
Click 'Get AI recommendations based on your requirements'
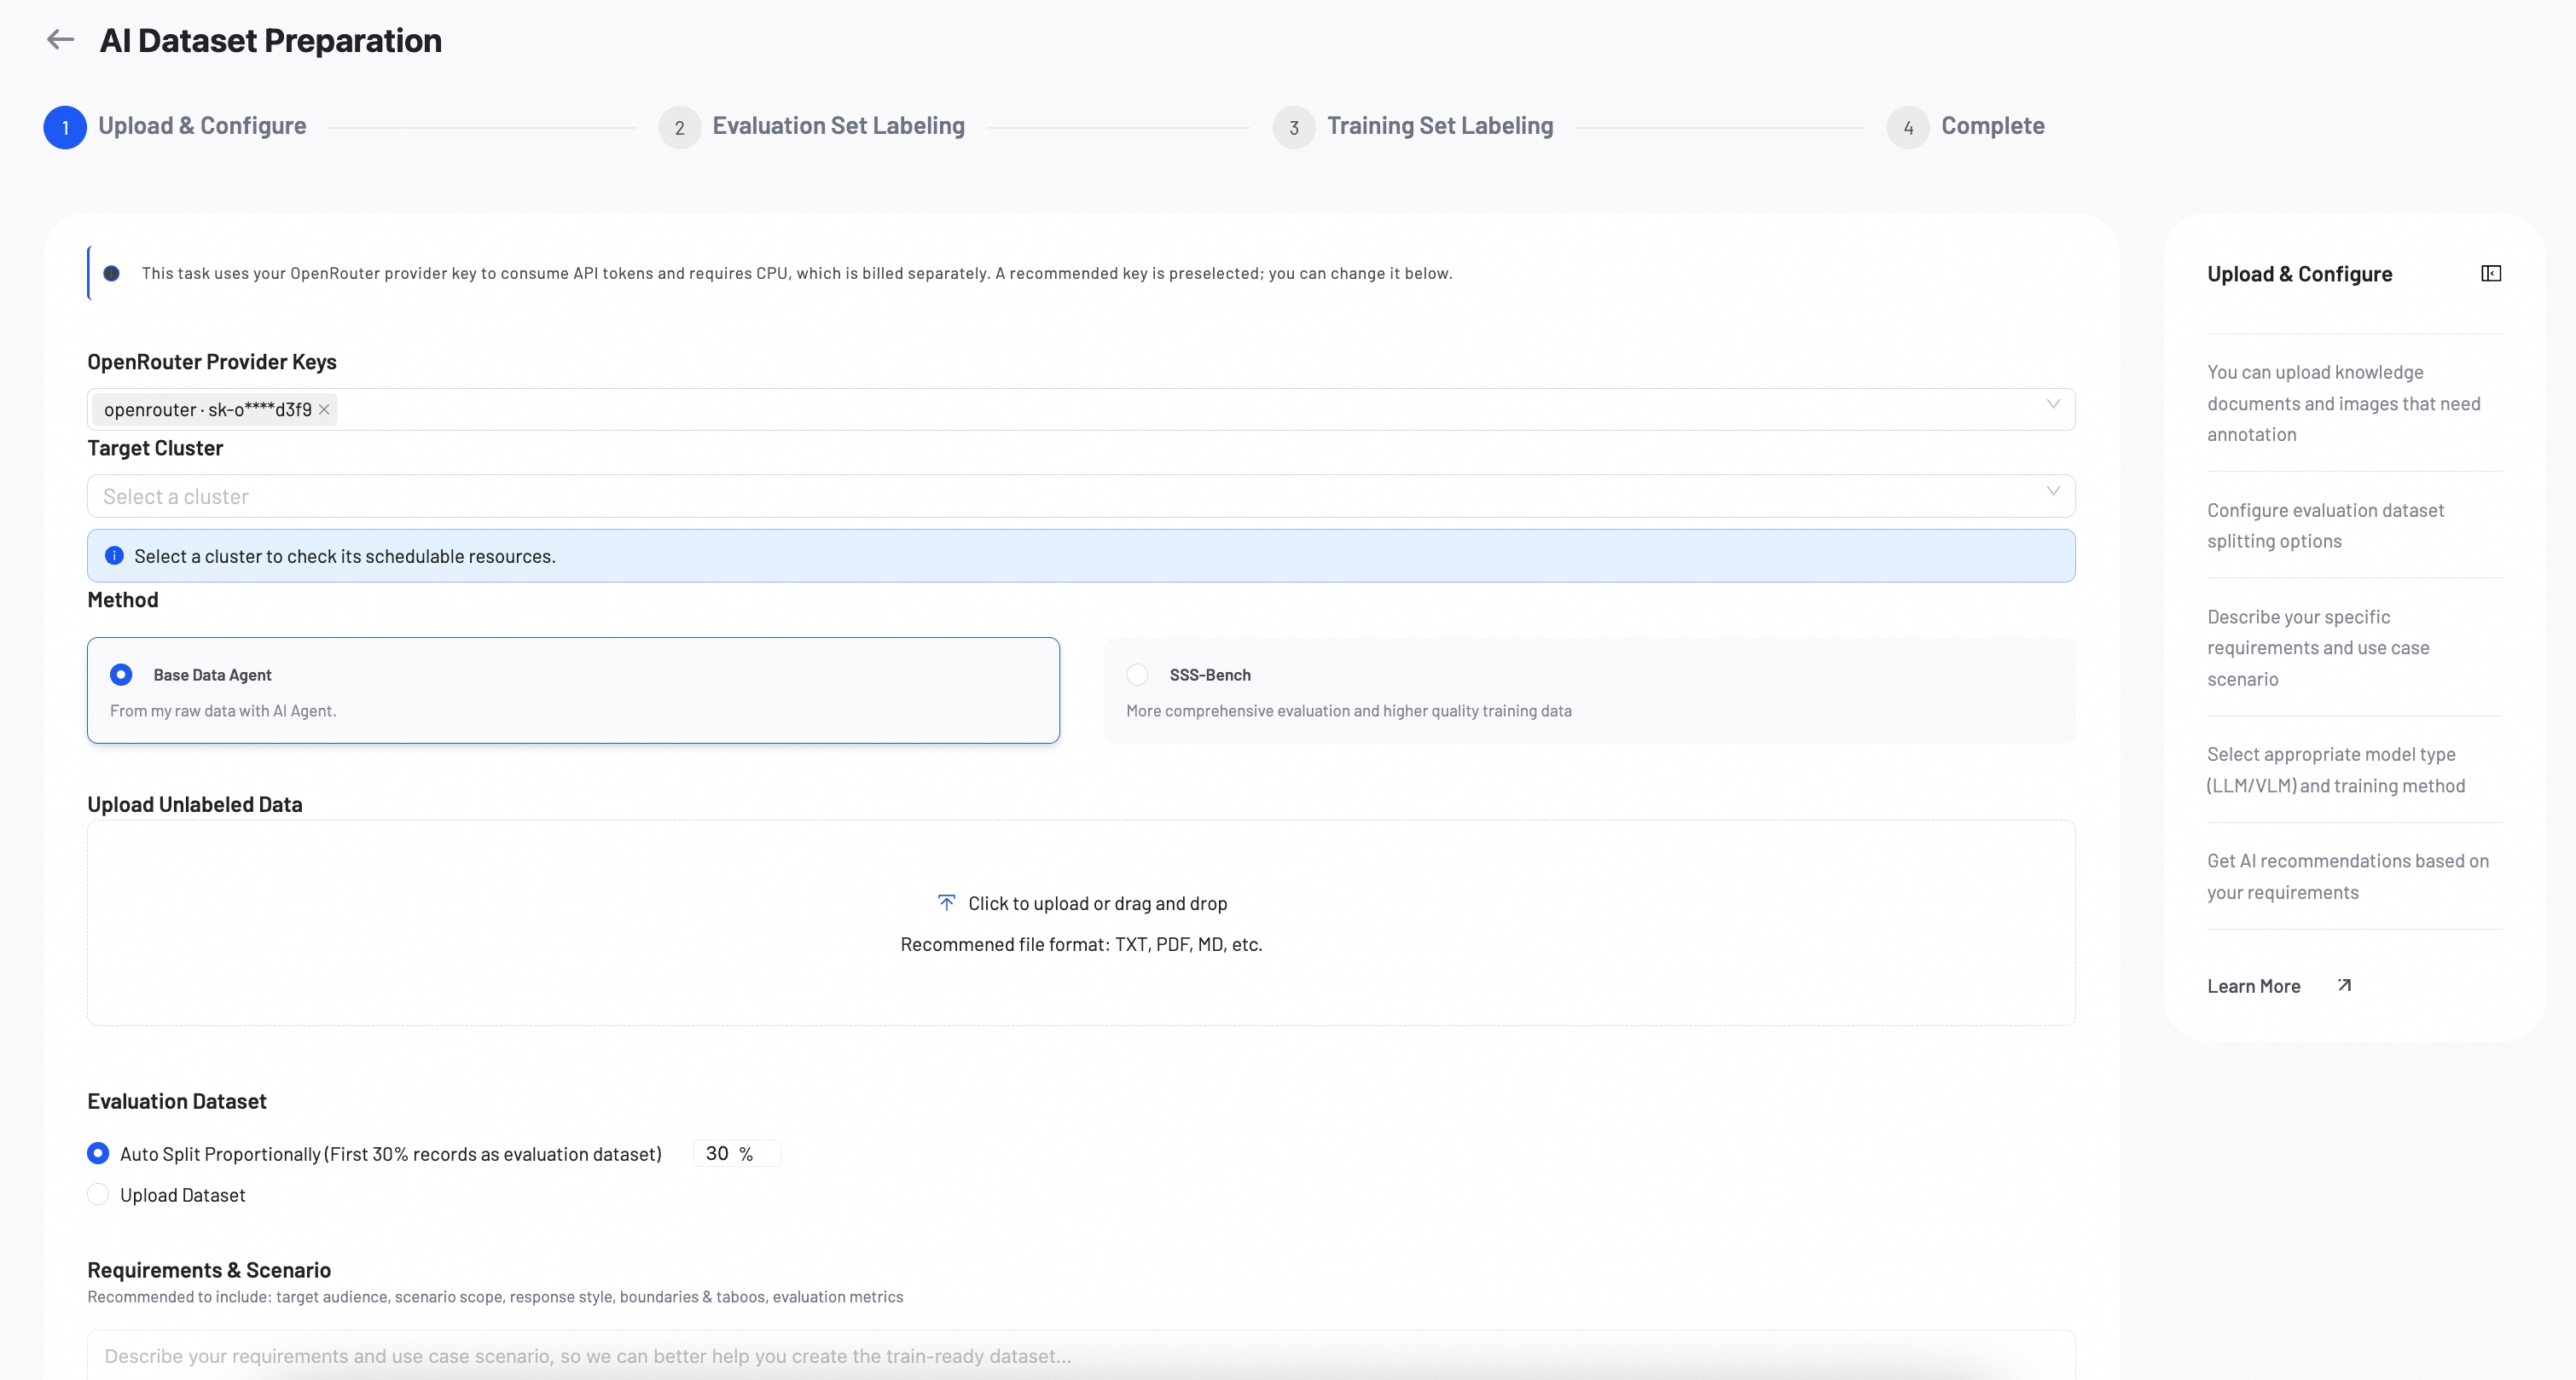point(2347,876)
